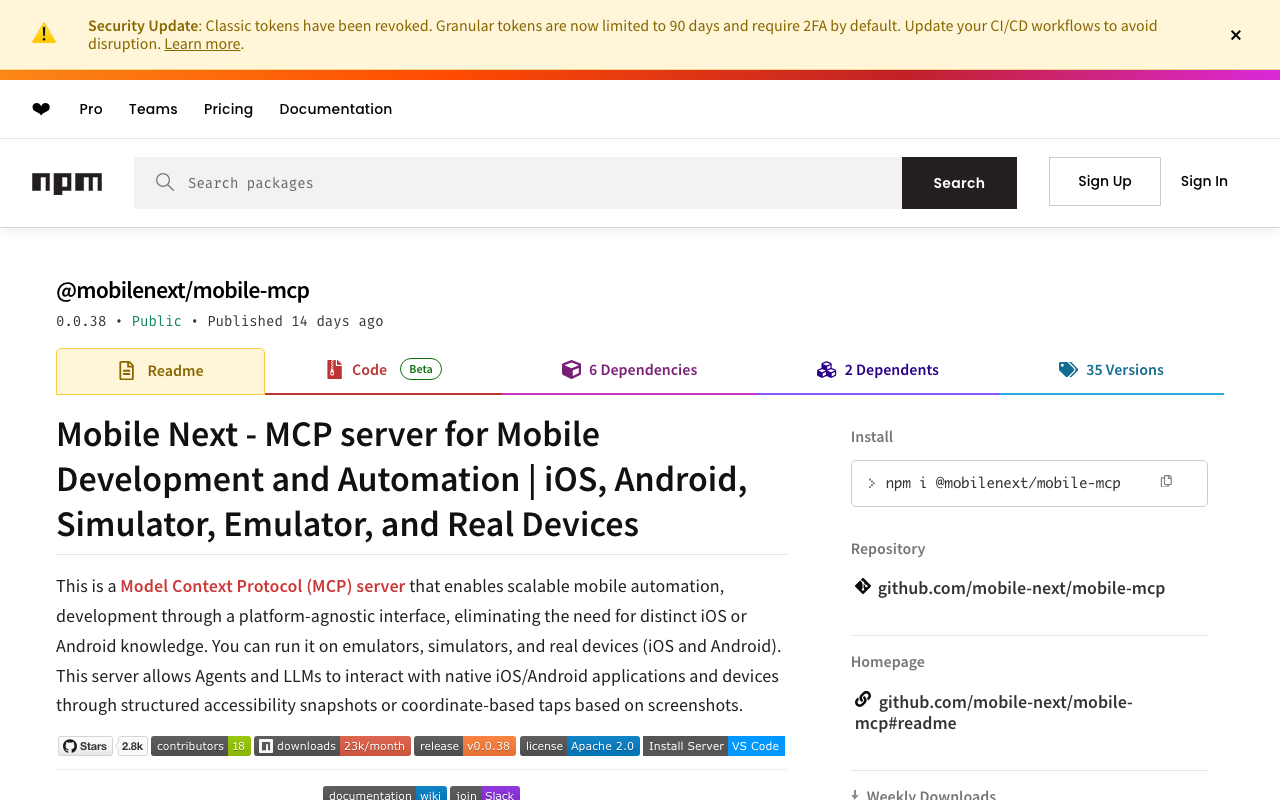Dismiss the security update banner
The width and height of the screenshot is (1280, 800).
[x=1235, y=35]
